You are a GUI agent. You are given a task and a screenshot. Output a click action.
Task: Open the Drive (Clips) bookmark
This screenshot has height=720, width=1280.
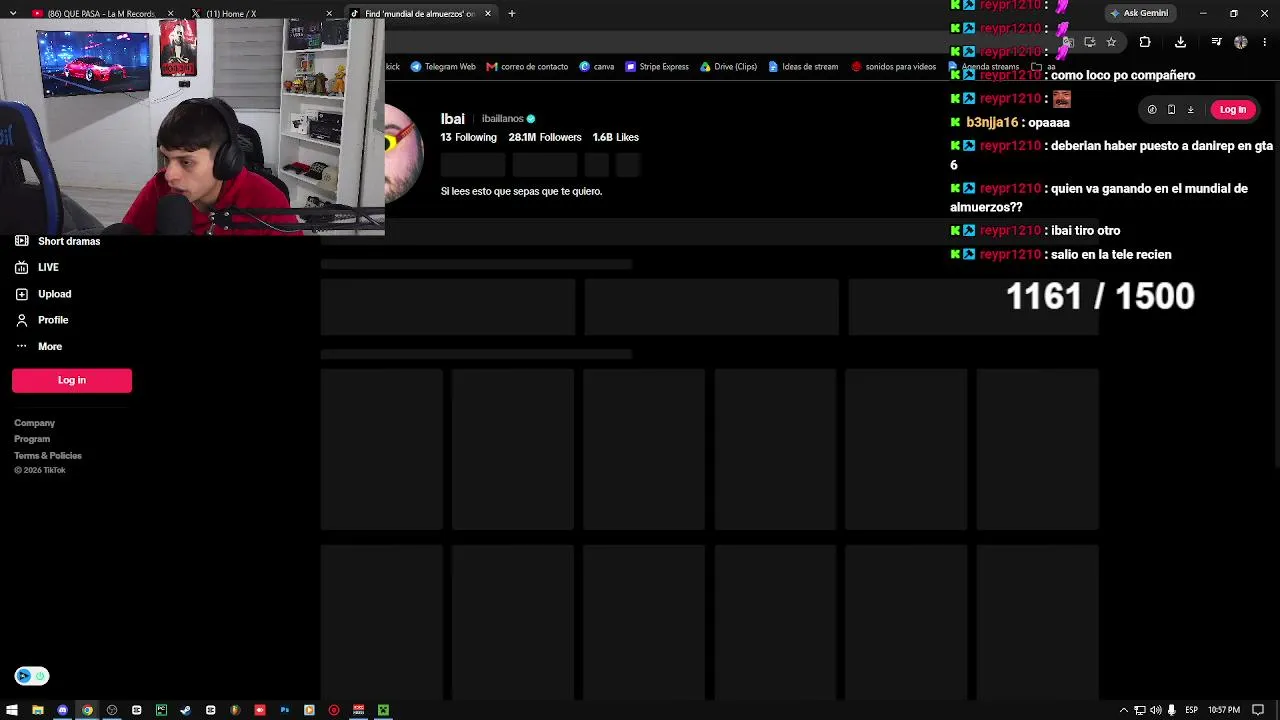click(x=728, y=67)
